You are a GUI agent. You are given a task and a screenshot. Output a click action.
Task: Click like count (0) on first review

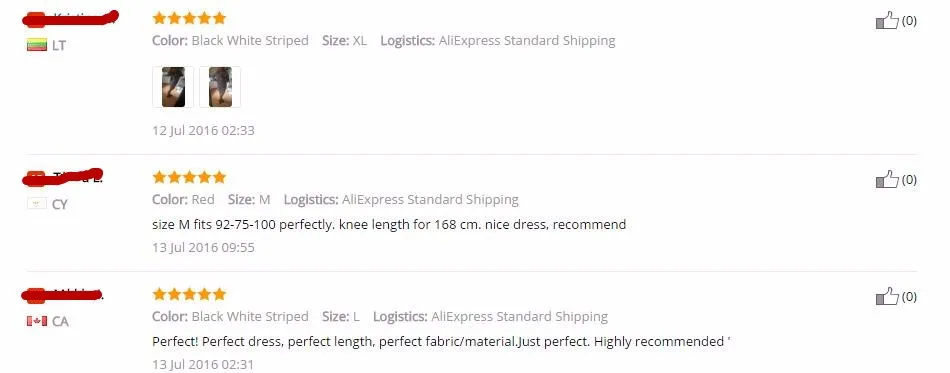tap(909, 21)
